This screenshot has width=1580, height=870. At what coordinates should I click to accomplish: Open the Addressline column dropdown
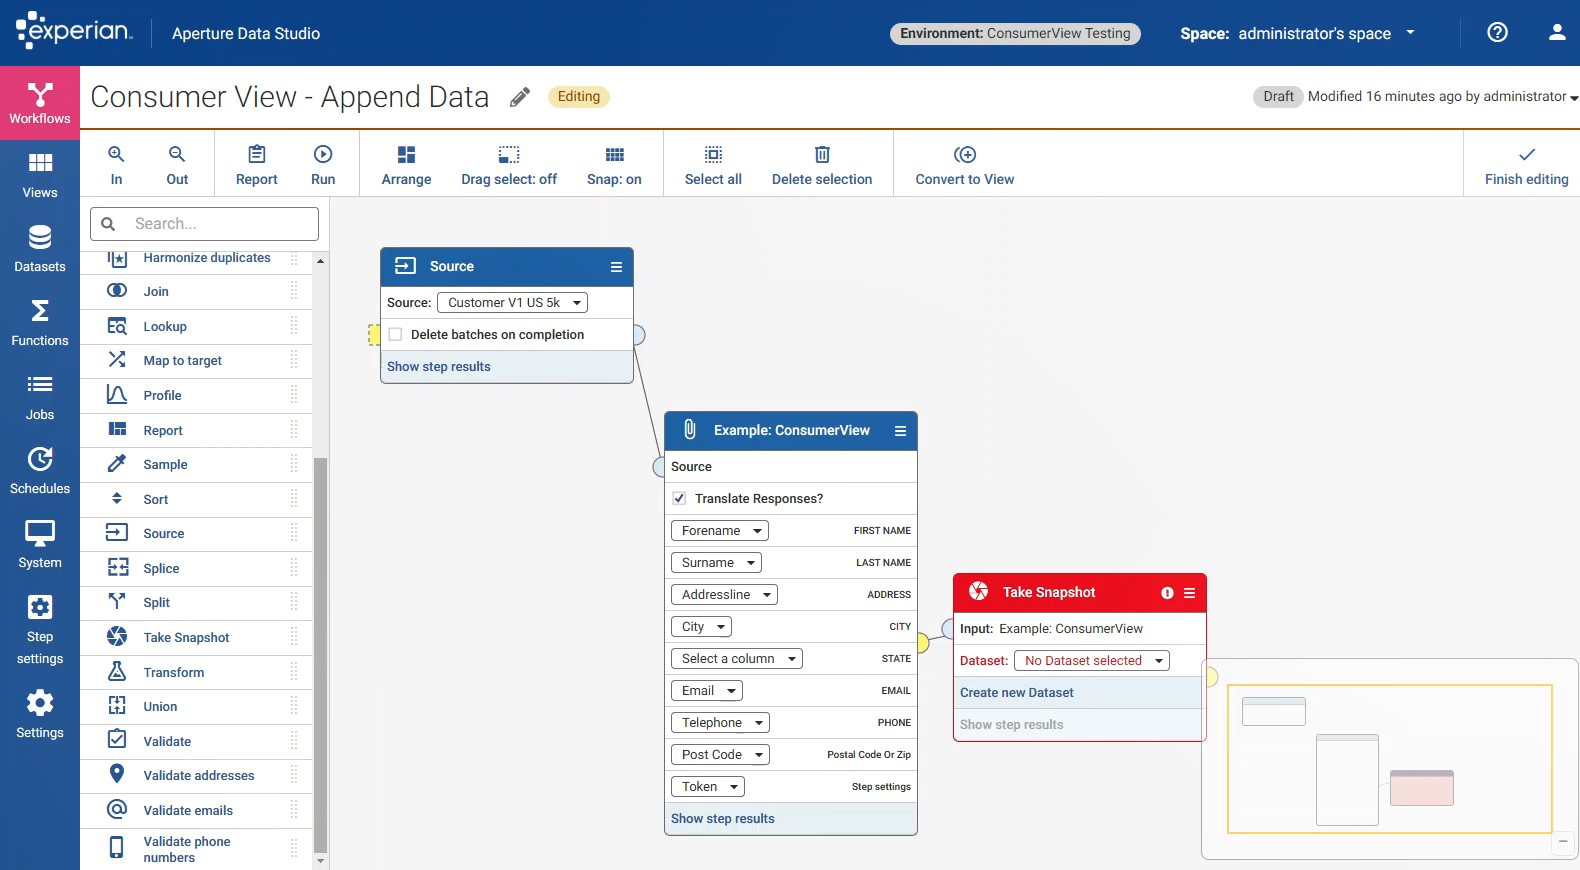[724, 595]
